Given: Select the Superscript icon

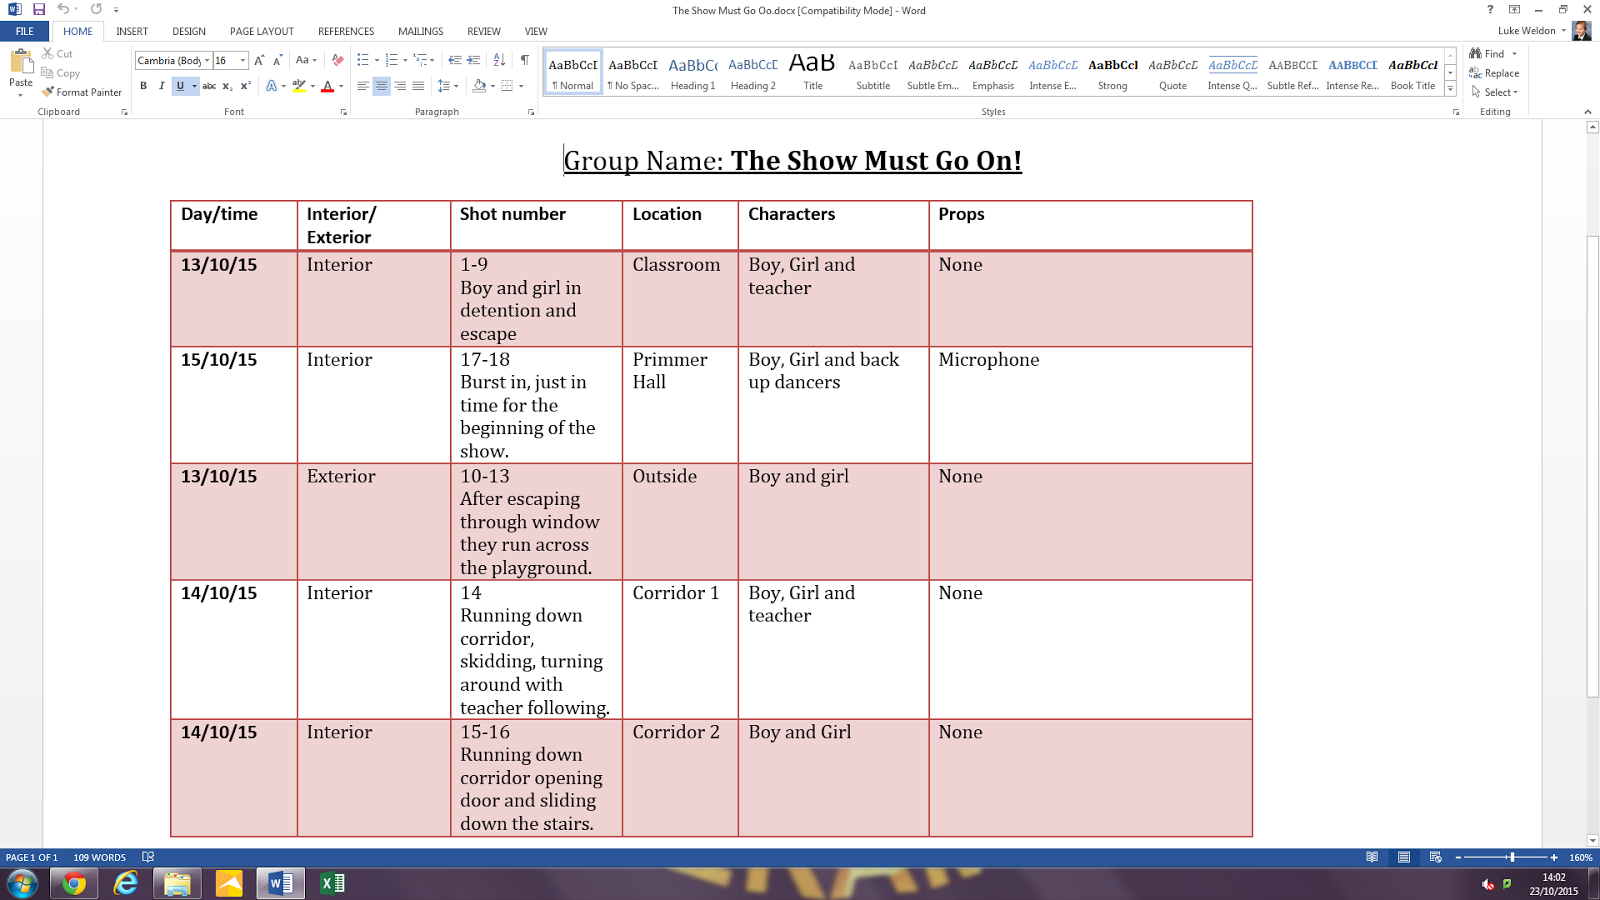Looking at the screenshot, I should point(245,84).
